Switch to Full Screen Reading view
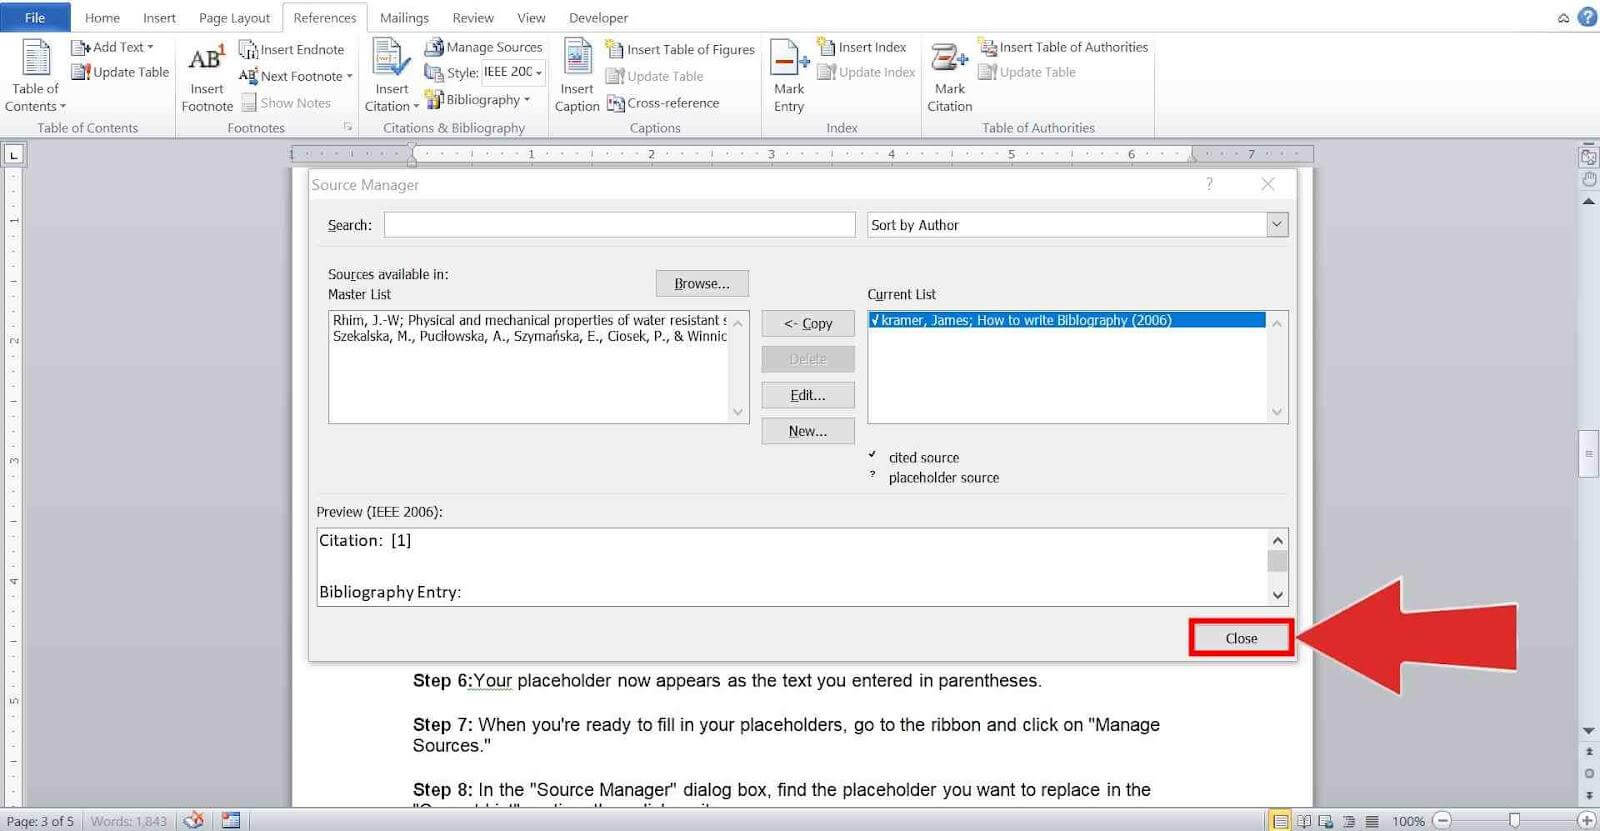 coord(1304,821)
